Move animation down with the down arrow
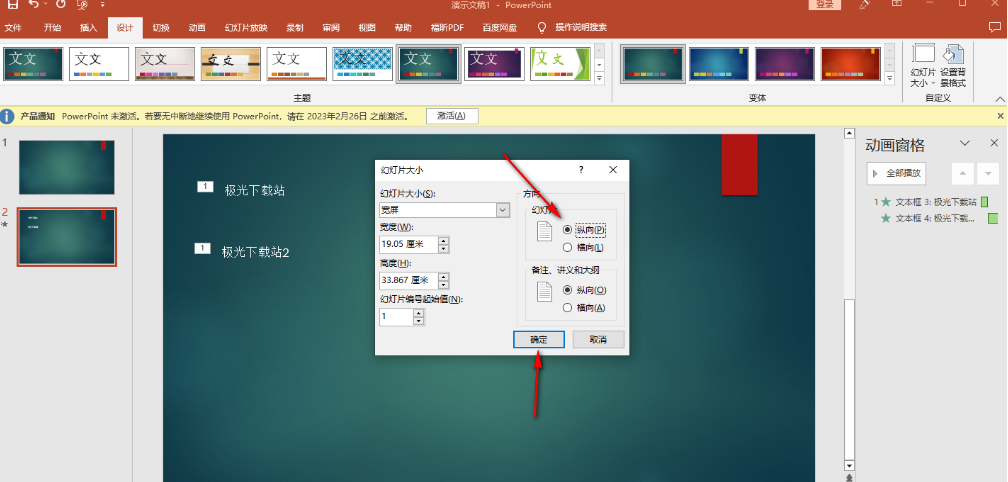Viewport: 1008px width, 482px height. [987, 174]
